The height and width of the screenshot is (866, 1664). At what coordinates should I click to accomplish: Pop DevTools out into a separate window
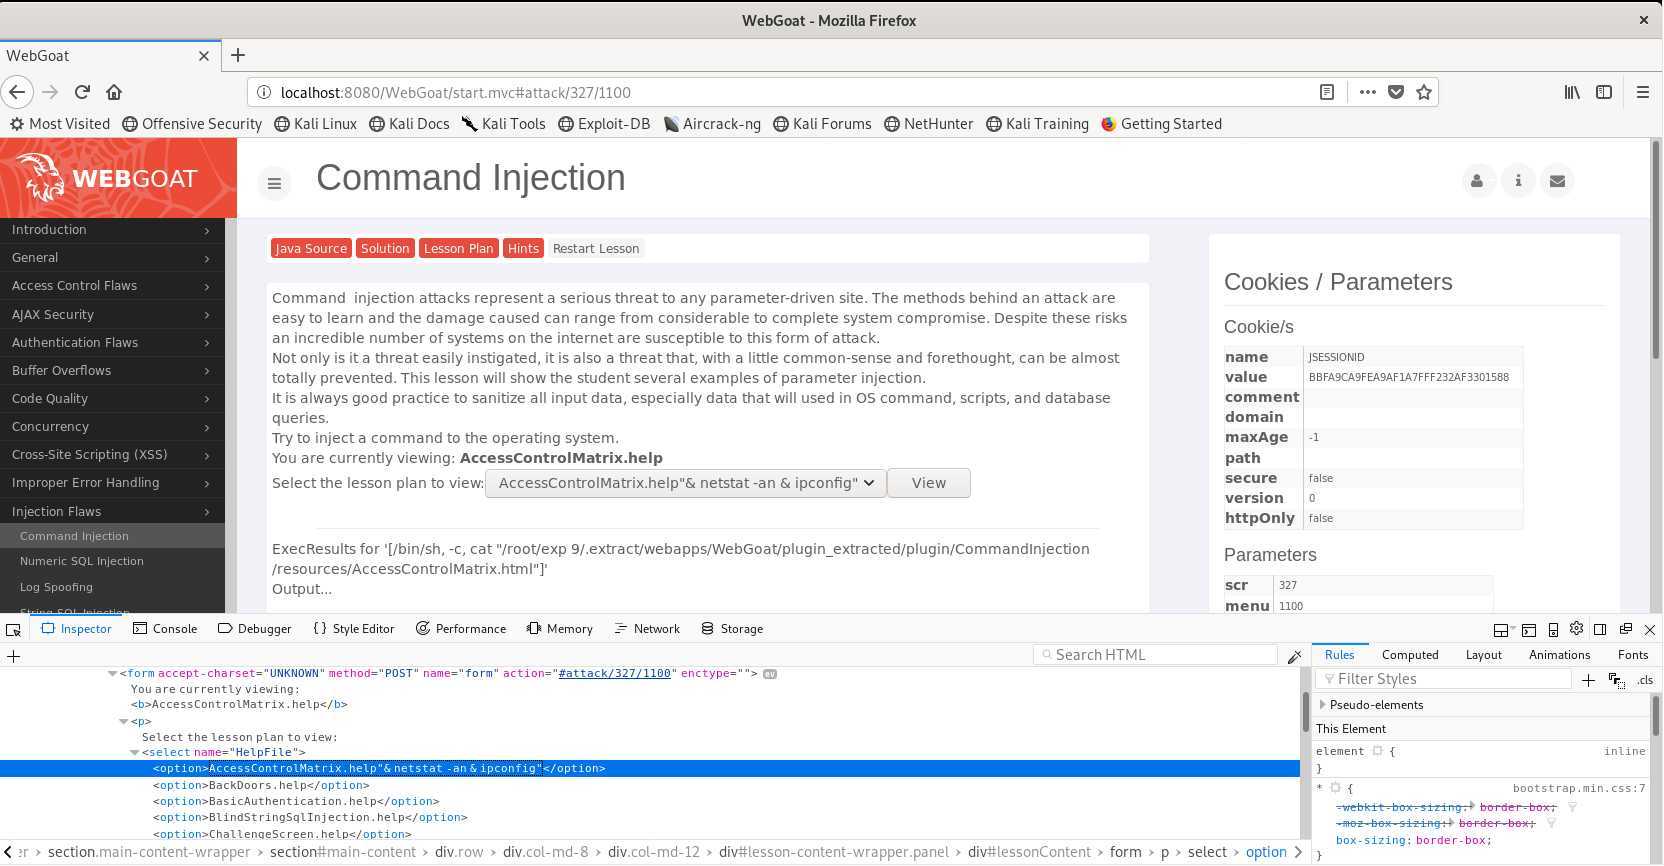point(1625,629)
